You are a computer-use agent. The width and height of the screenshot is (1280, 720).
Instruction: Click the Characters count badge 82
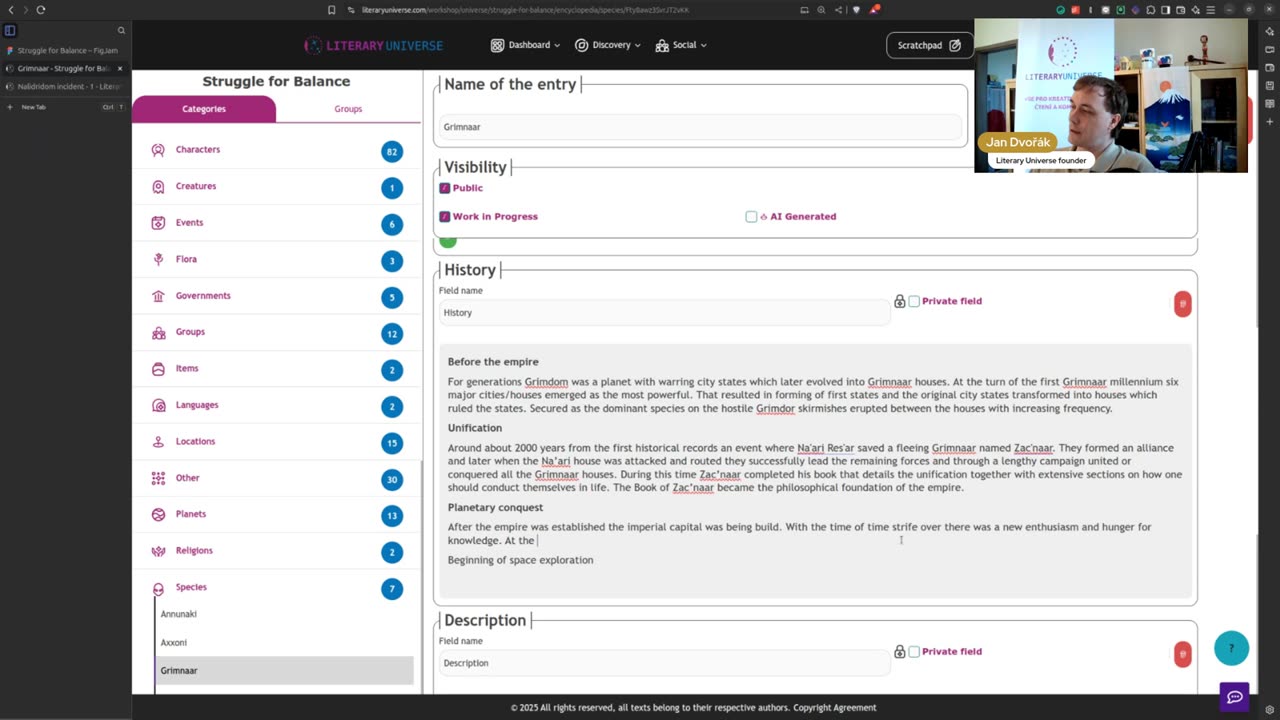pyautogui.click(x=392, y=152)
